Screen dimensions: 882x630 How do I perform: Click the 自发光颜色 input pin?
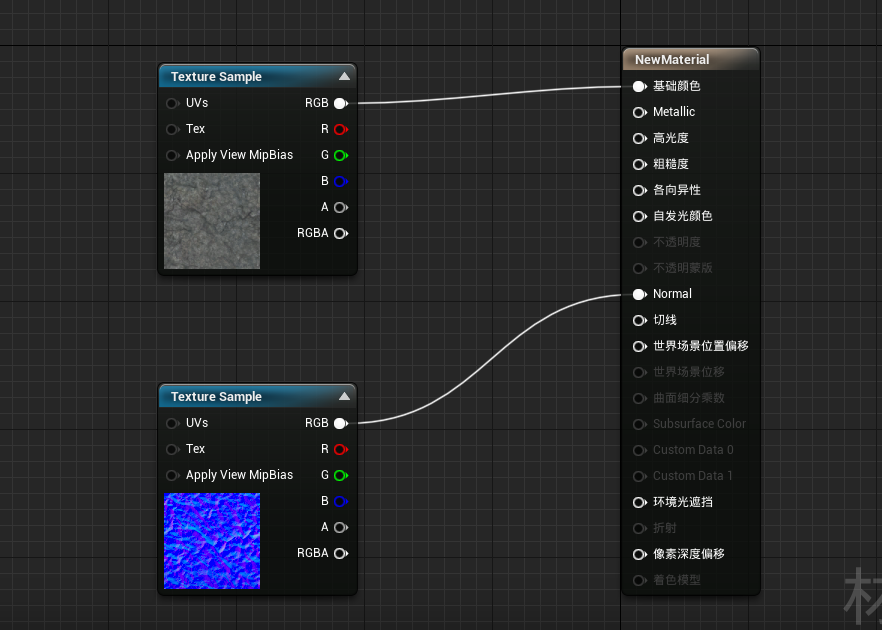point(640,217)
